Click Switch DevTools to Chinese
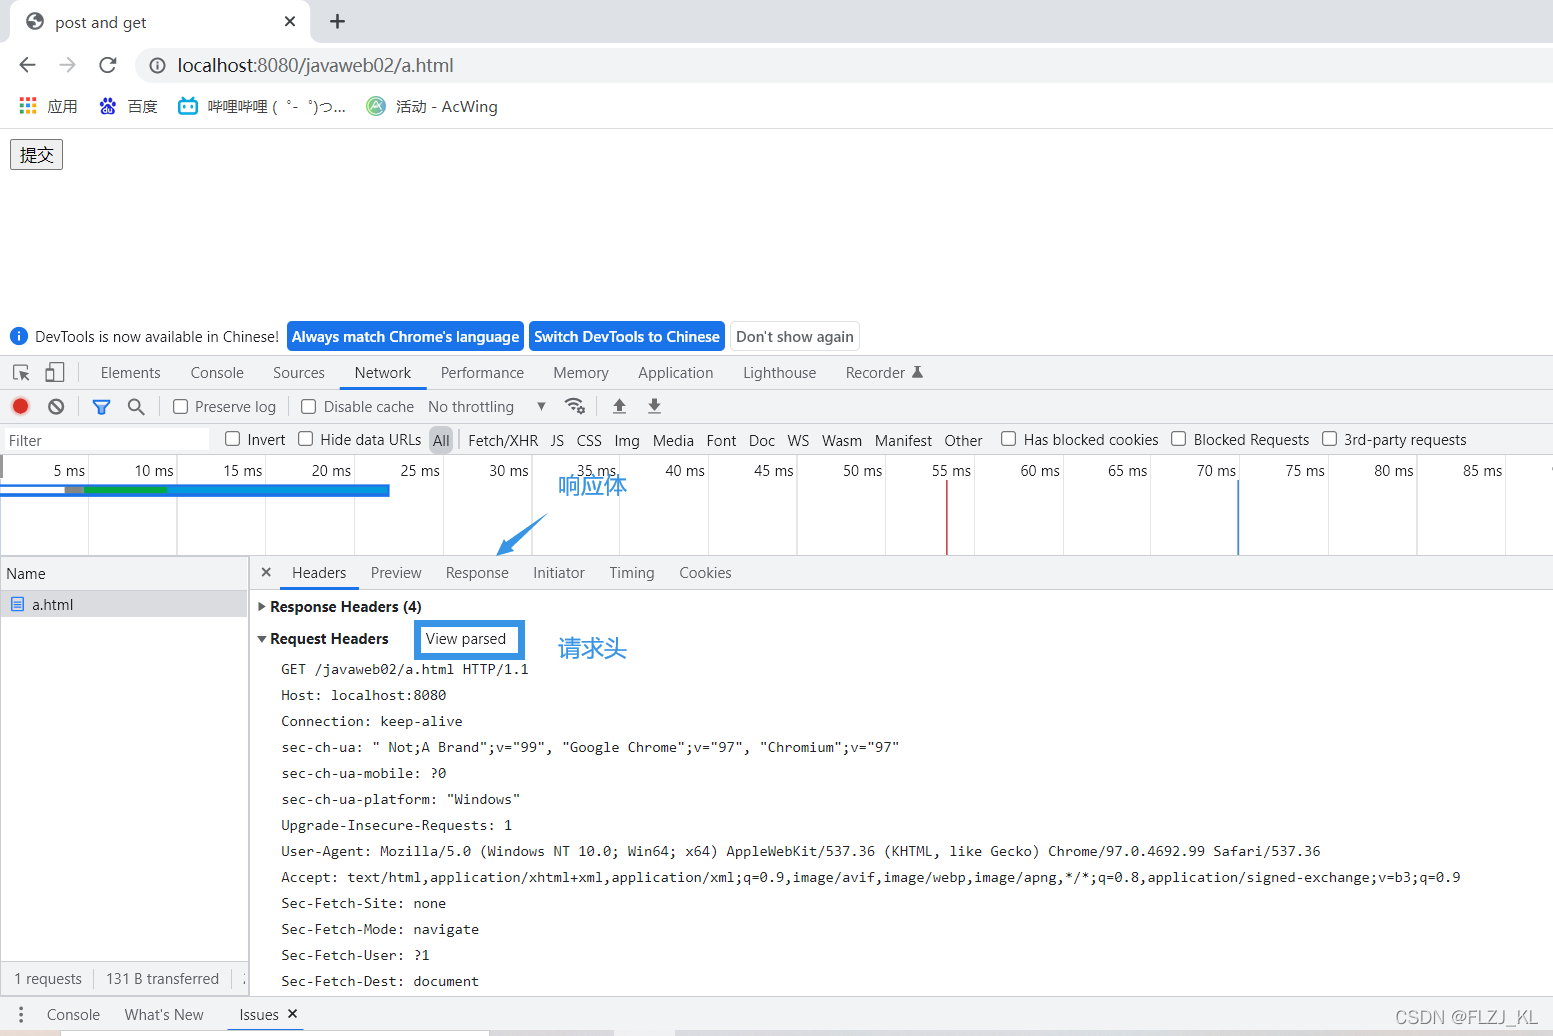This screenshot has width=1553, height=1036. (x=627, y=337)
